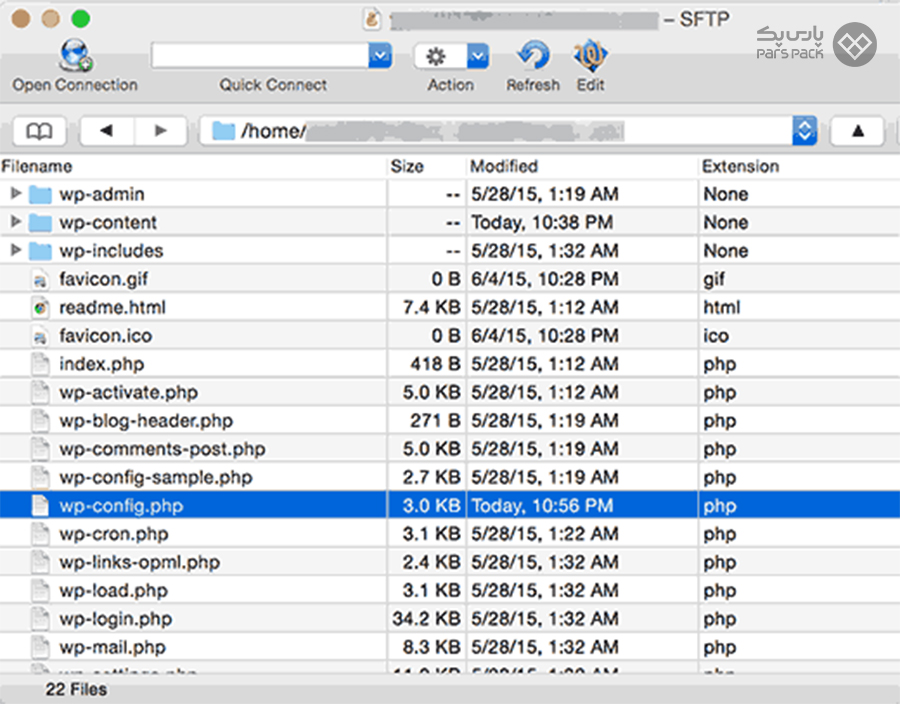Go back with the left arrow

107,131
